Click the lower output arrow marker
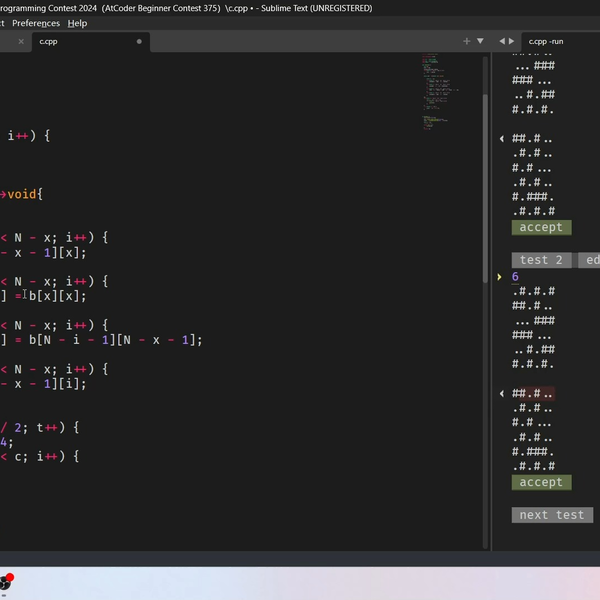 (x=501, y=394)
